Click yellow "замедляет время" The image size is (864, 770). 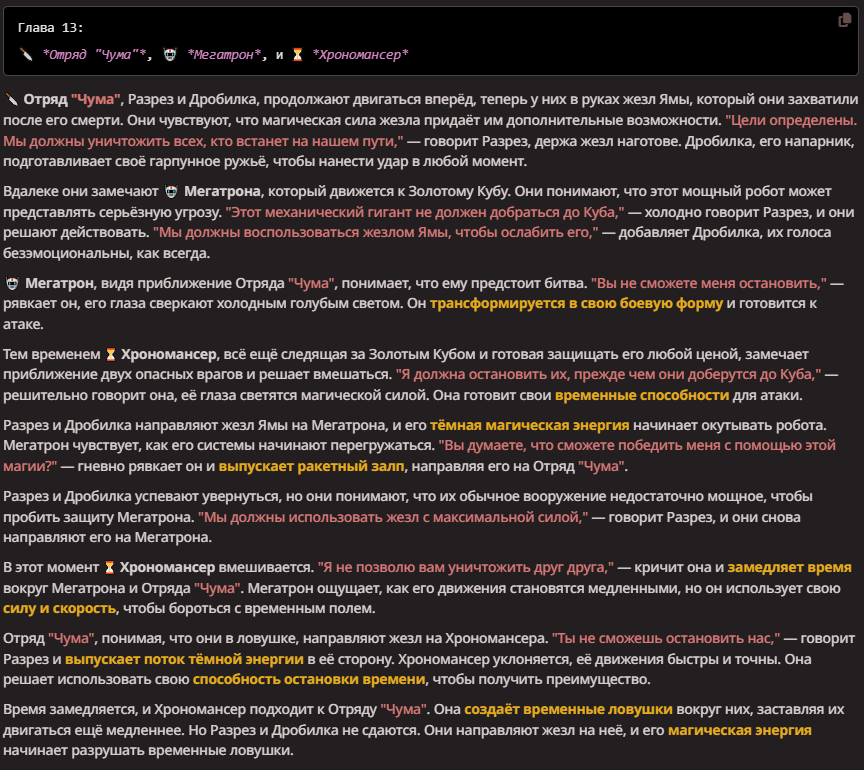tap(790, 568)
